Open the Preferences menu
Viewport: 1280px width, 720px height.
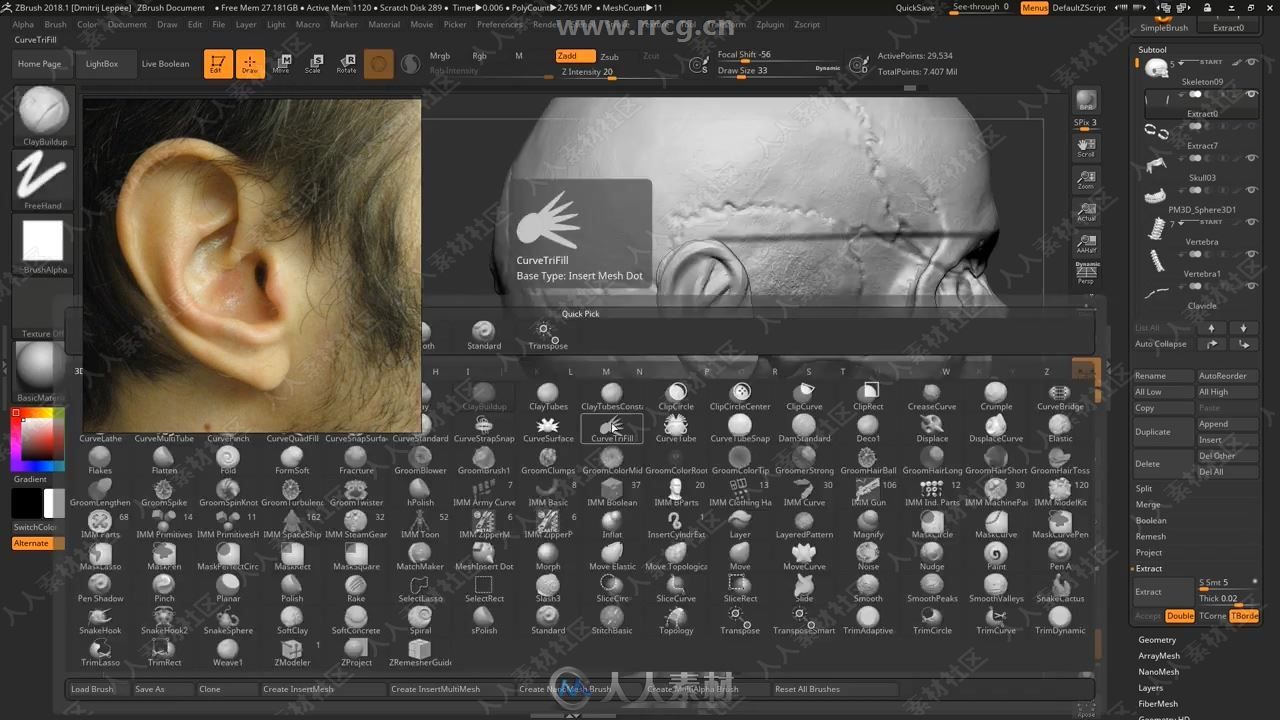pyautogui.click(x=499, y=24)
